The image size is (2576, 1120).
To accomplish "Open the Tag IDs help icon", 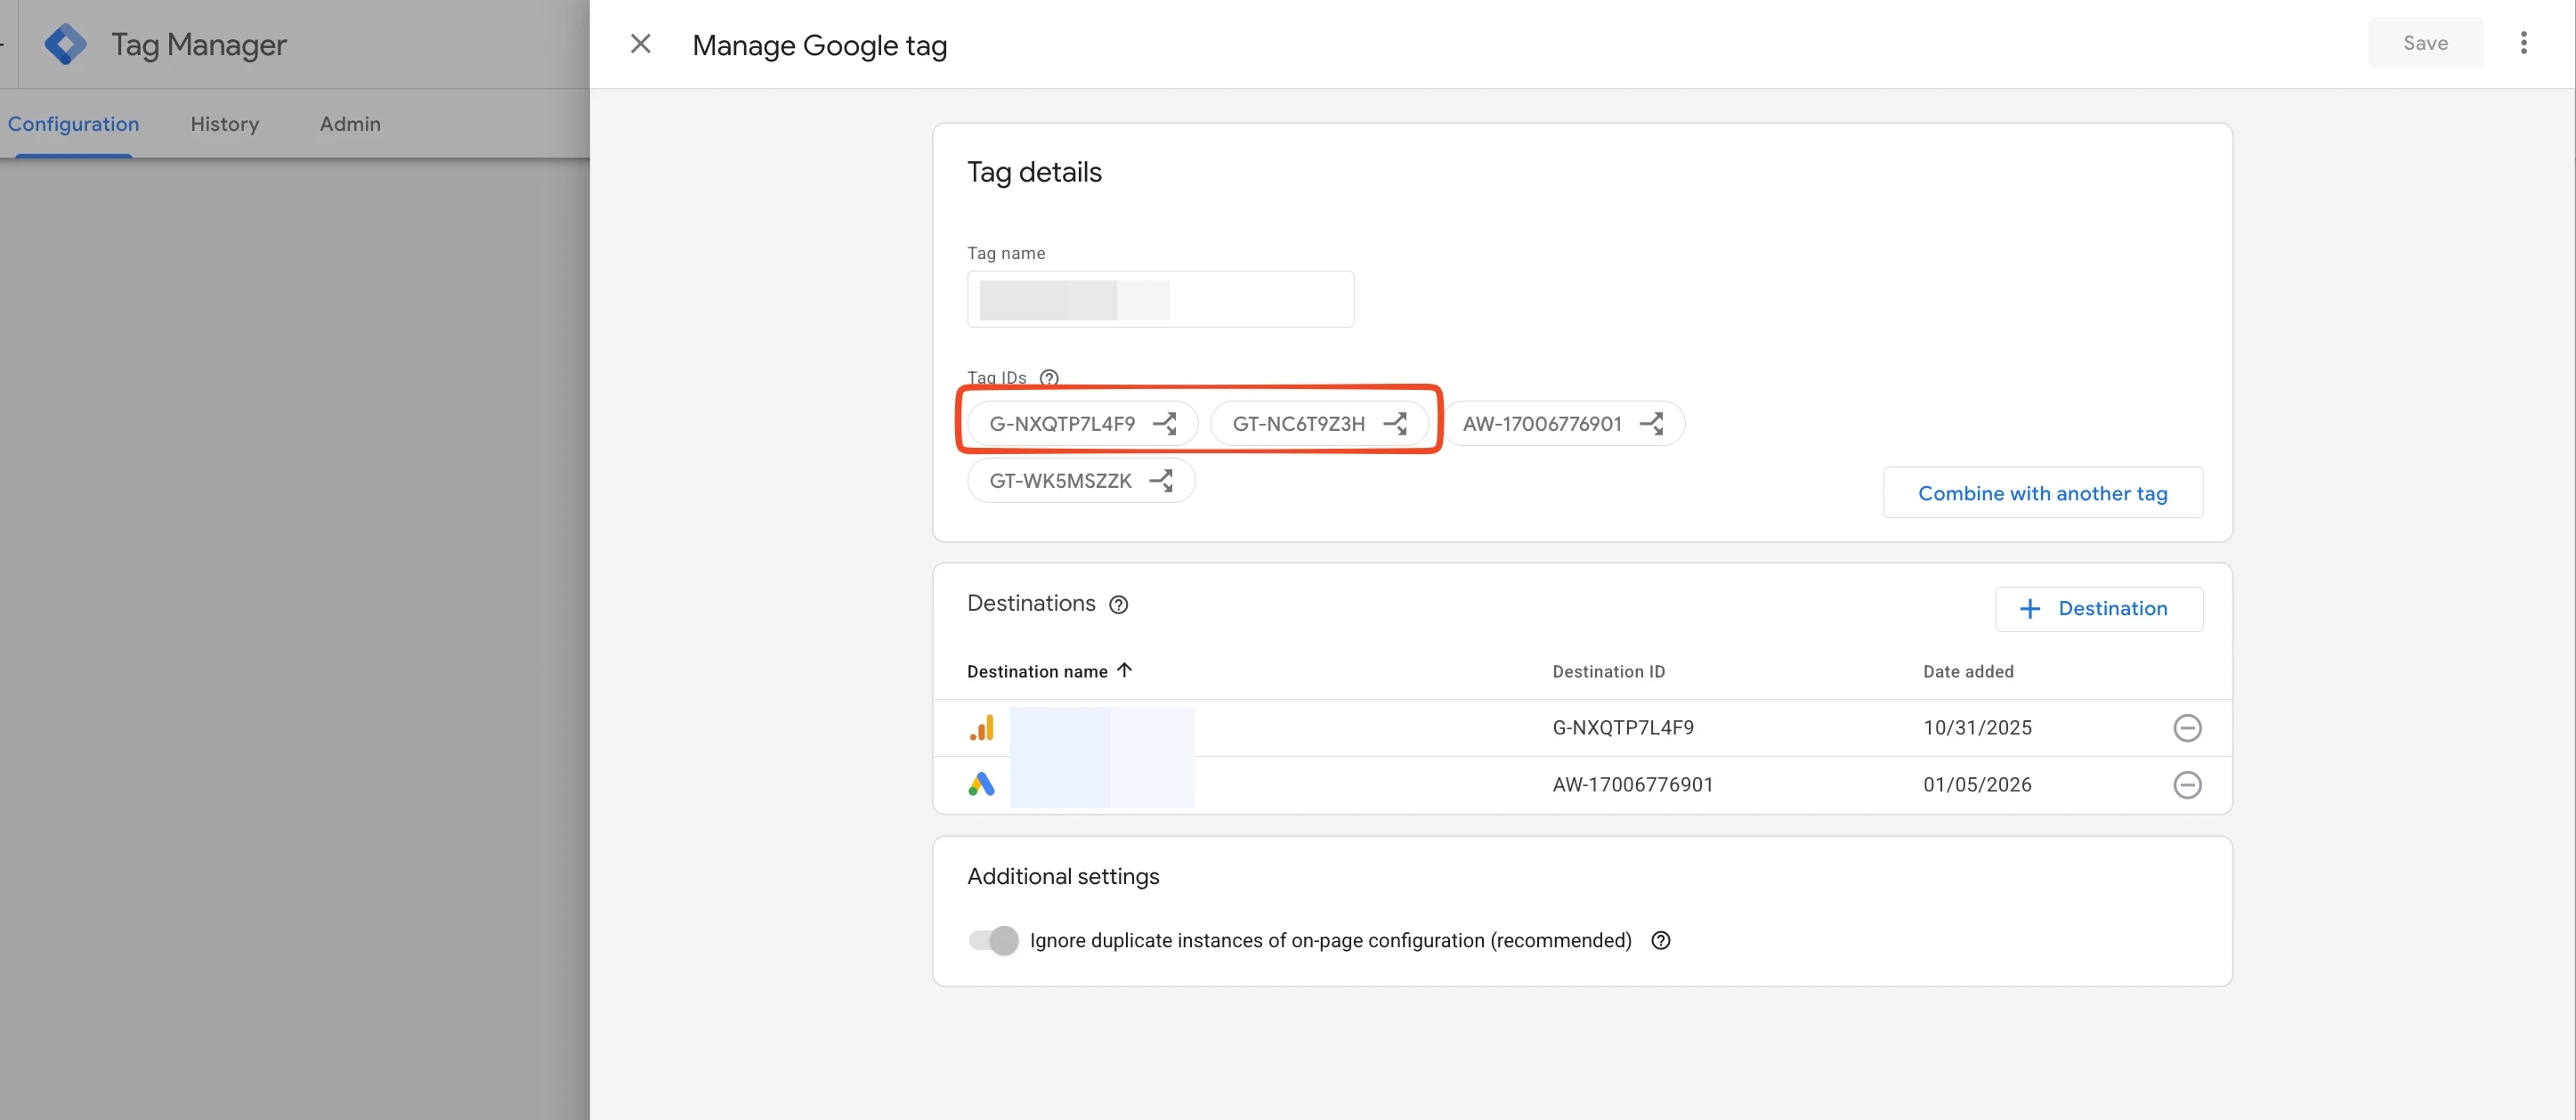I will click(x=1049, y=378).
